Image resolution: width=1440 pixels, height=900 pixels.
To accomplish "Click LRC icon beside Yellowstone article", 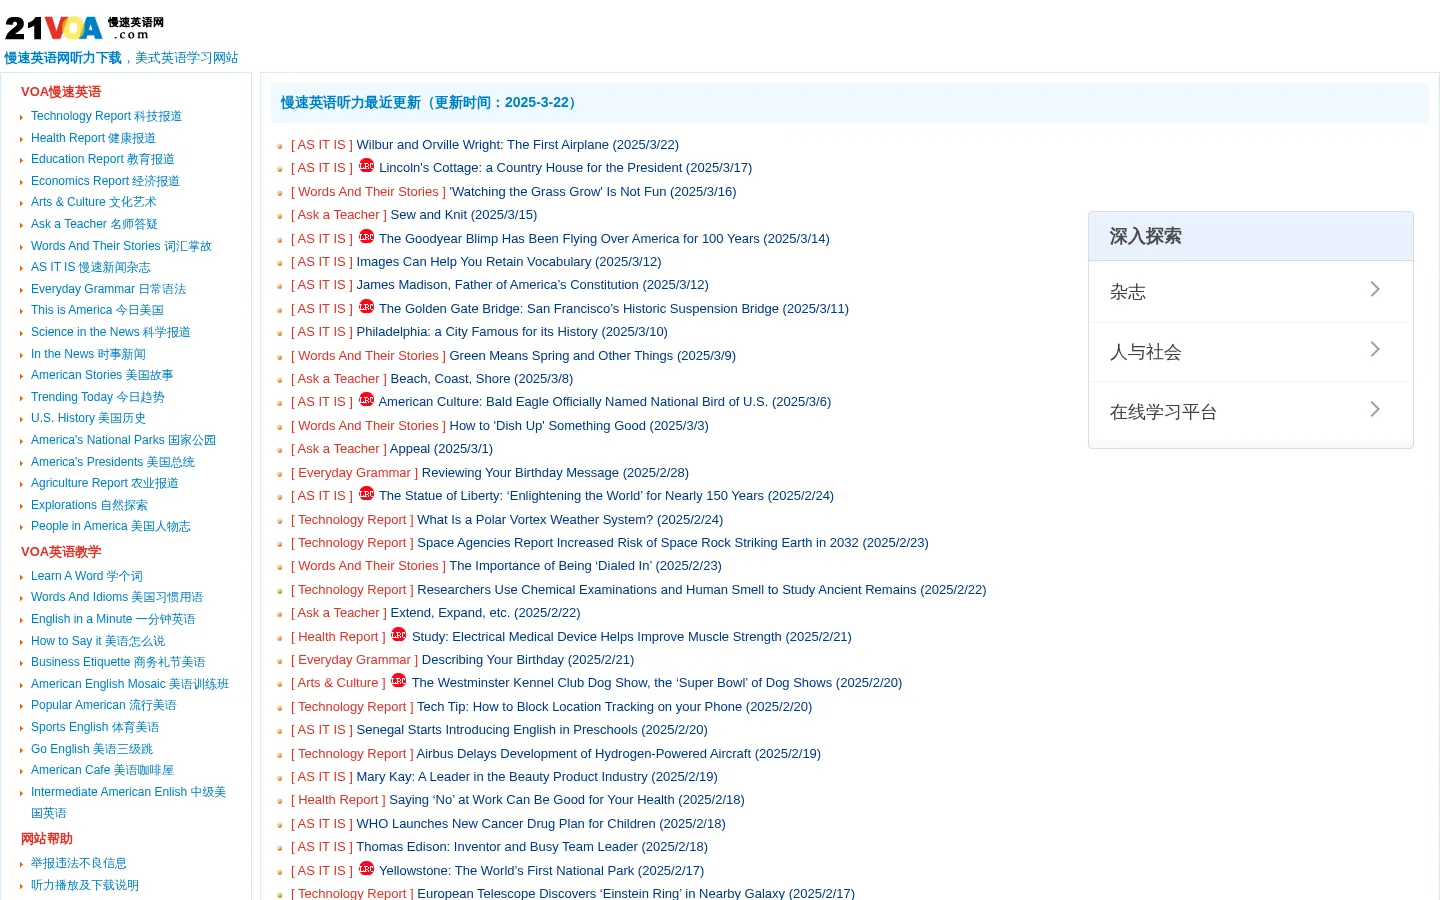I will click(366, 869).
